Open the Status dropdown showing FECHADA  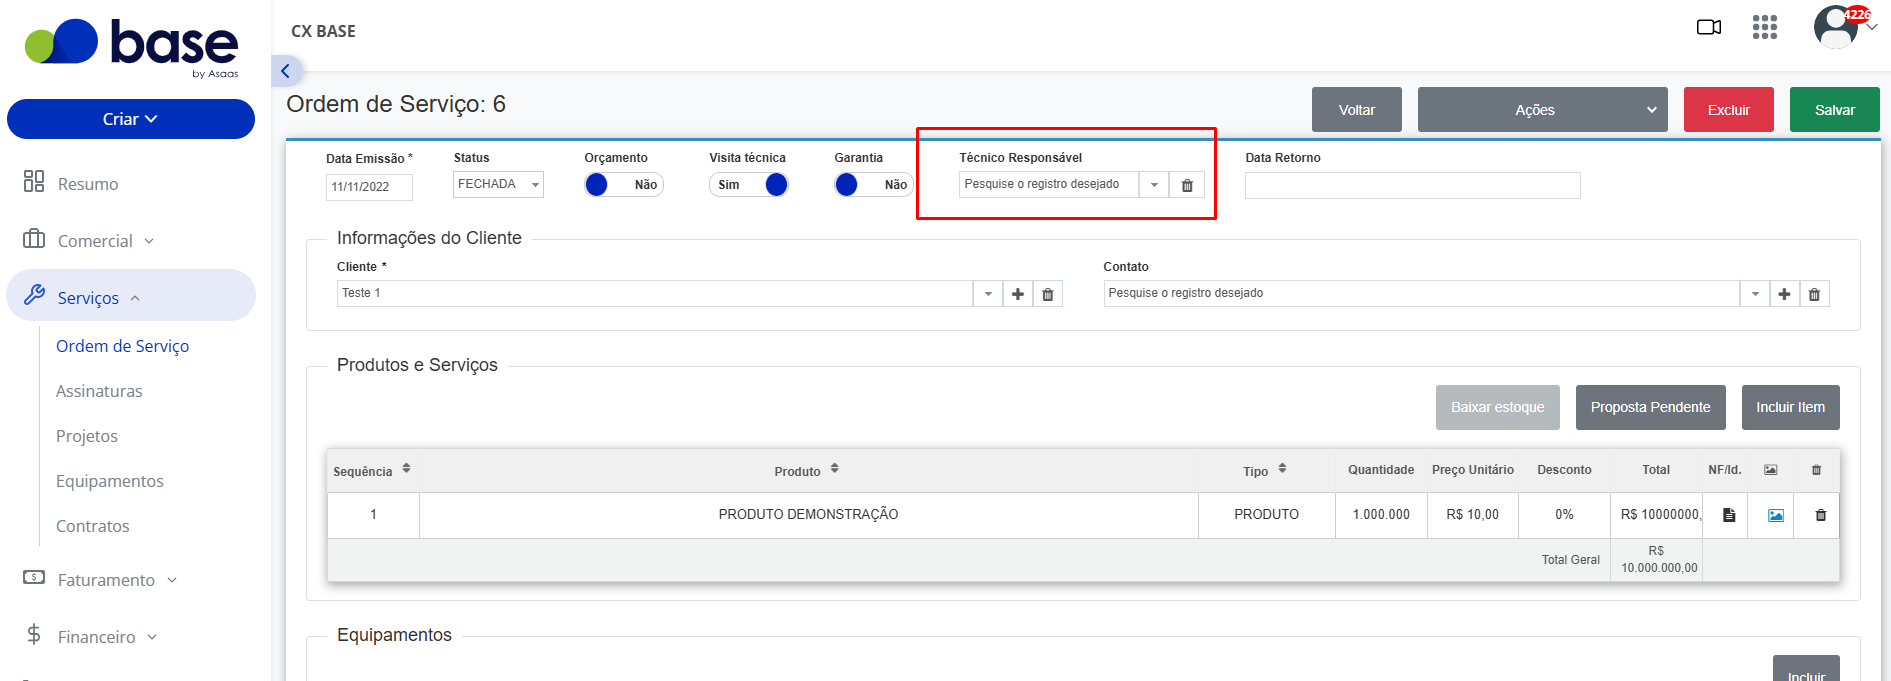(498, 184)
